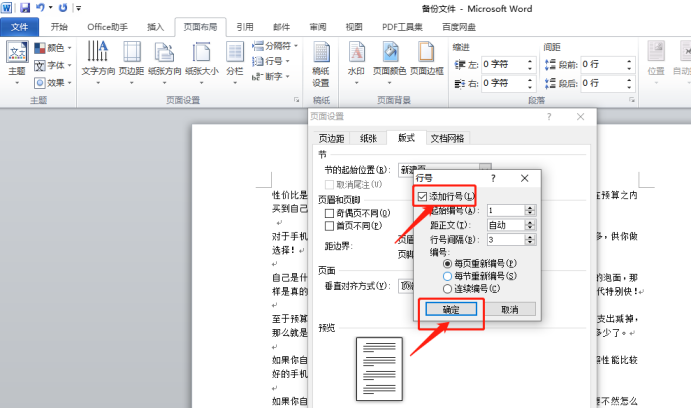Open quick access toolbar customize arrow
Image resolution: width=692 pixels, height=409 pixels.
(79, 8)
